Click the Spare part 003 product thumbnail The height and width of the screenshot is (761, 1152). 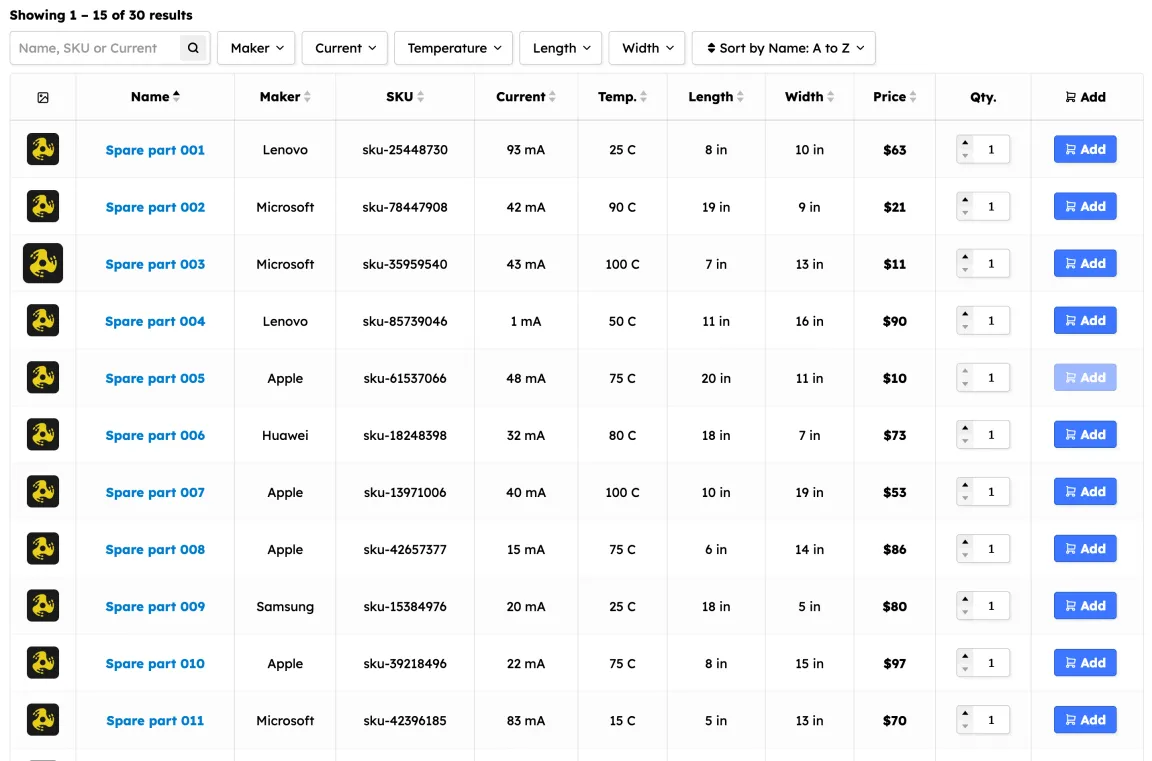(x=43, y=264)
